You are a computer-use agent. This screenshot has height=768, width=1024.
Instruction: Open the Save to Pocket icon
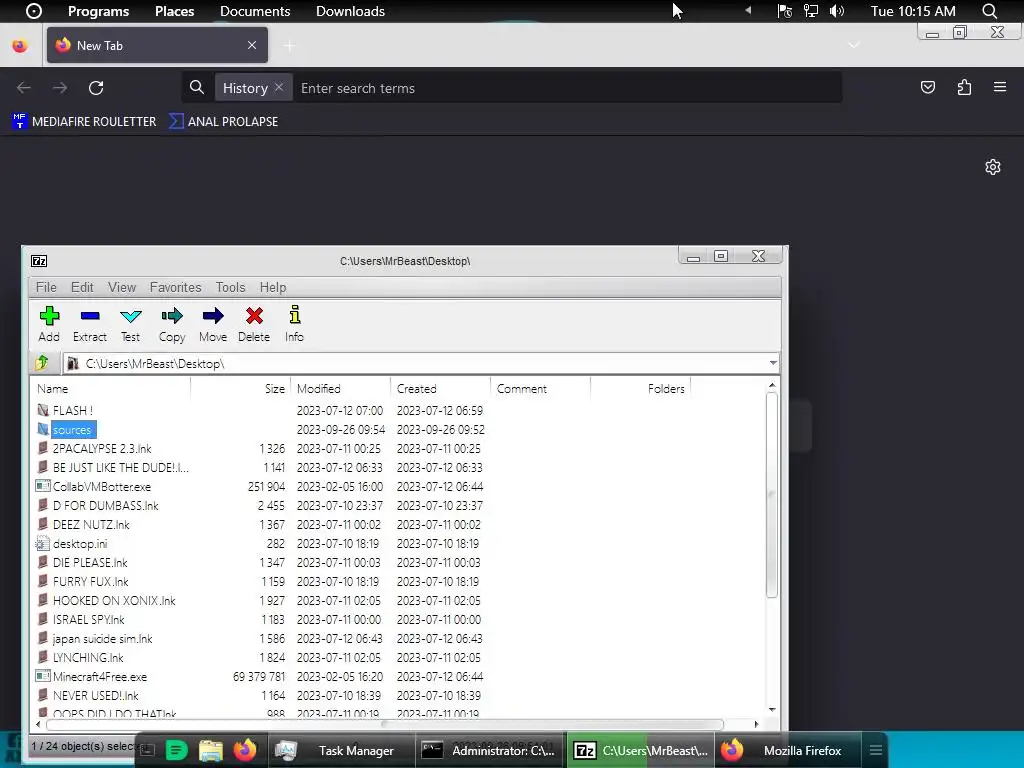pos(928,87)
